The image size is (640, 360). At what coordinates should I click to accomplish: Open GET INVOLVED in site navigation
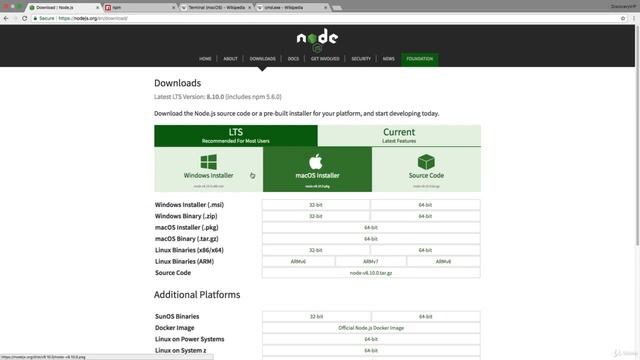(325, 59)
